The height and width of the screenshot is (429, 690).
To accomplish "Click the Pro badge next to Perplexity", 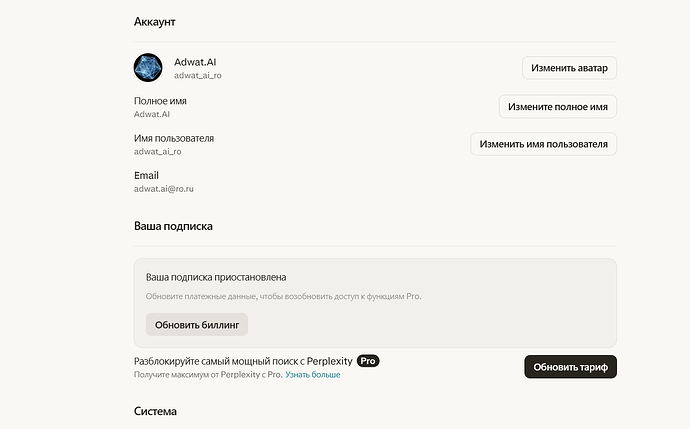I will point(368,360).
